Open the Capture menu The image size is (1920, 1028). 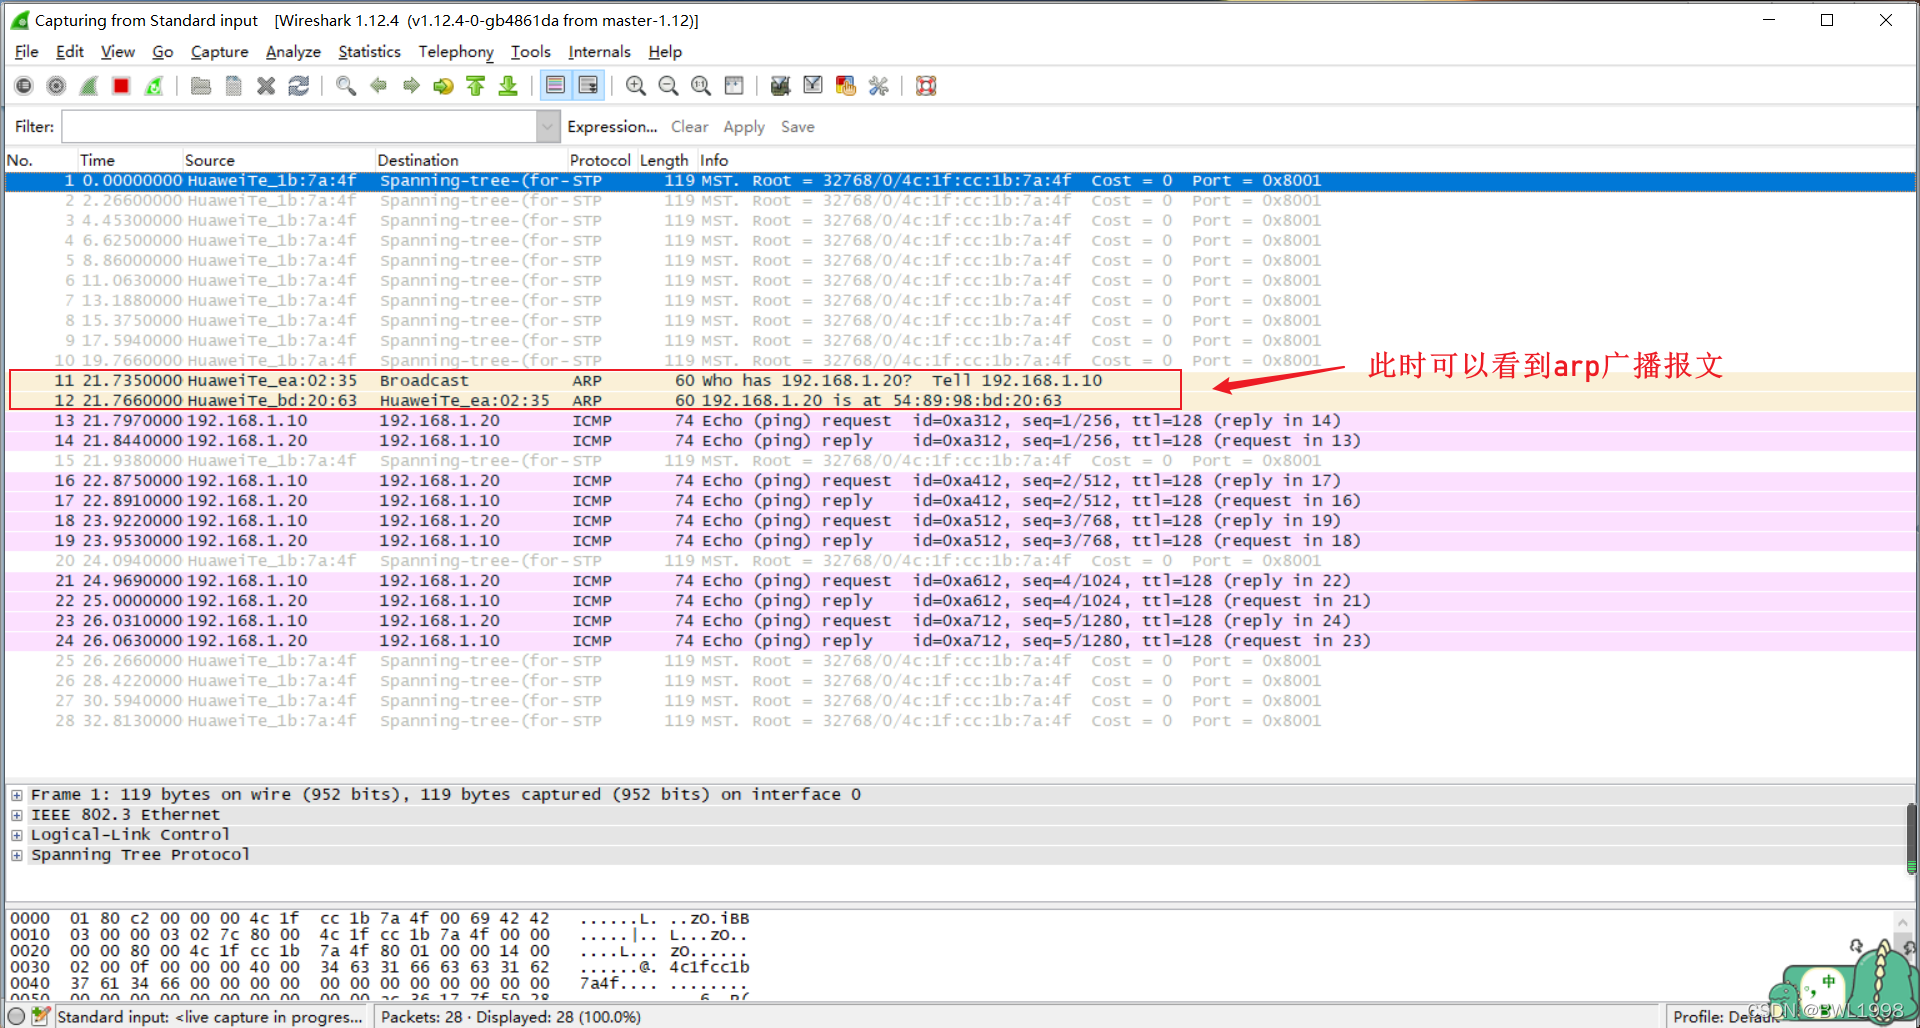point(219,52)
